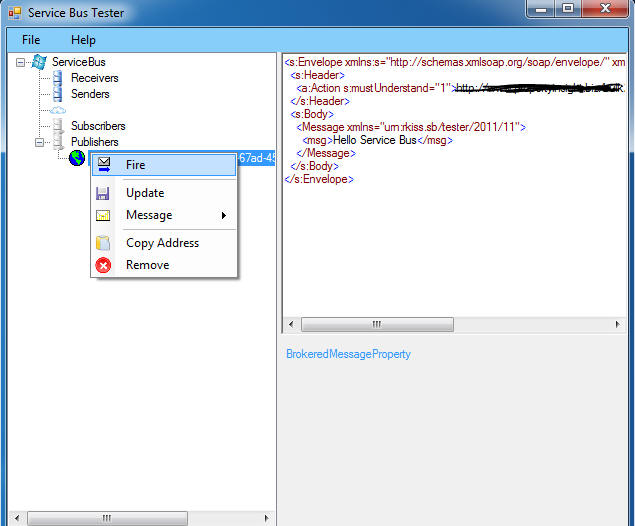Select the Senders tree item

pyautogui.click(x=90, y=94)
